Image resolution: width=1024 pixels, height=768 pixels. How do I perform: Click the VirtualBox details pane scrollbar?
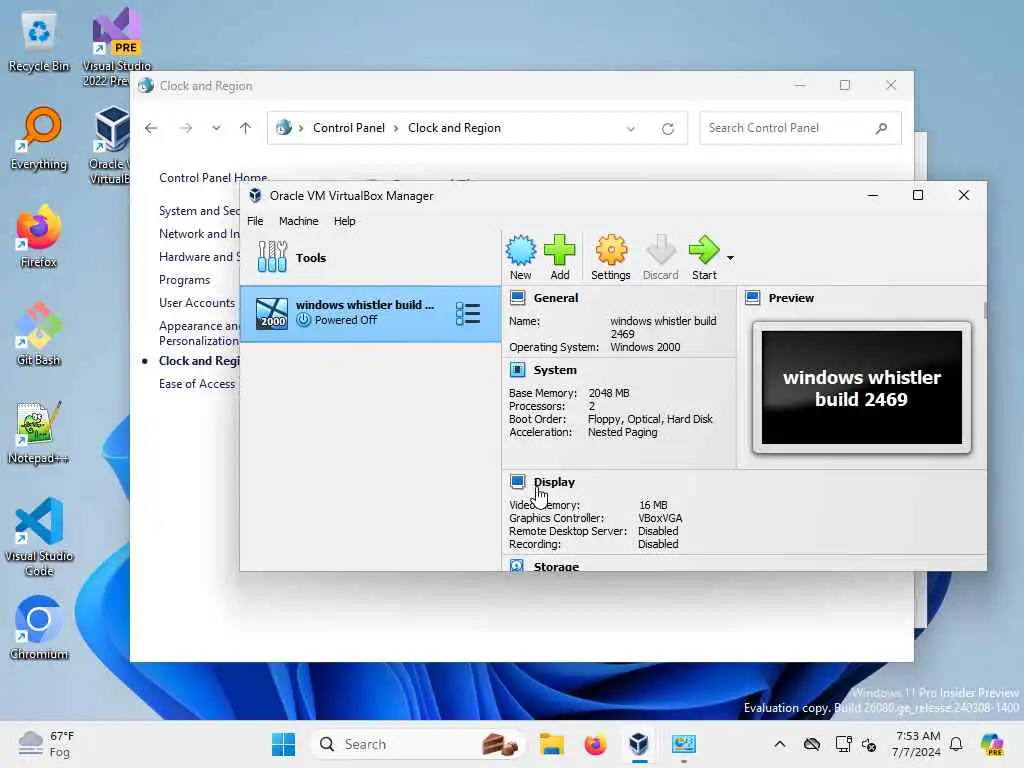[x=984, y=310]
